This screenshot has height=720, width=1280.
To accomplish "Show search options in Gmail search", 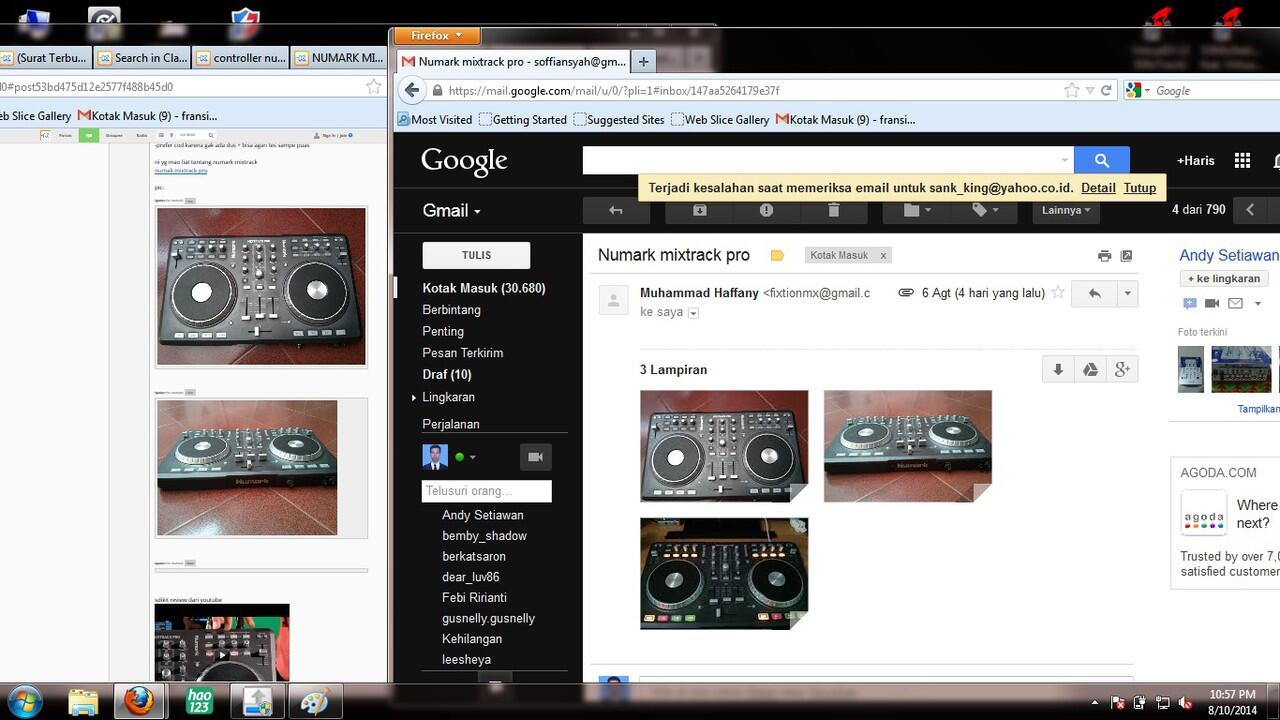I will coord(1064,160).
